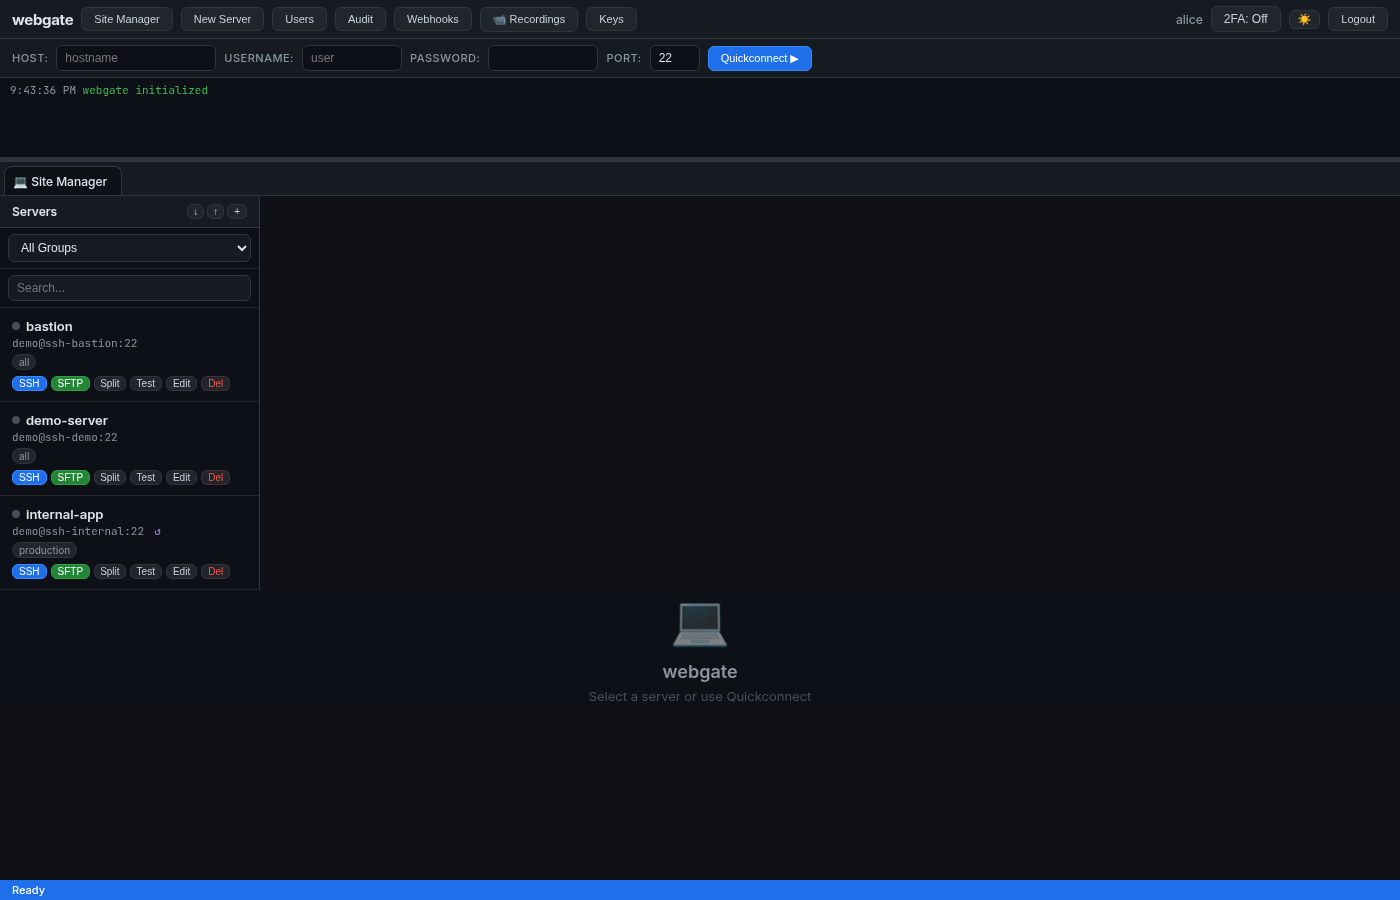The height and width of the screenshot is (900, 1400).
Task: Open the All Groups dropdown
Action: (x=129, y=248)
